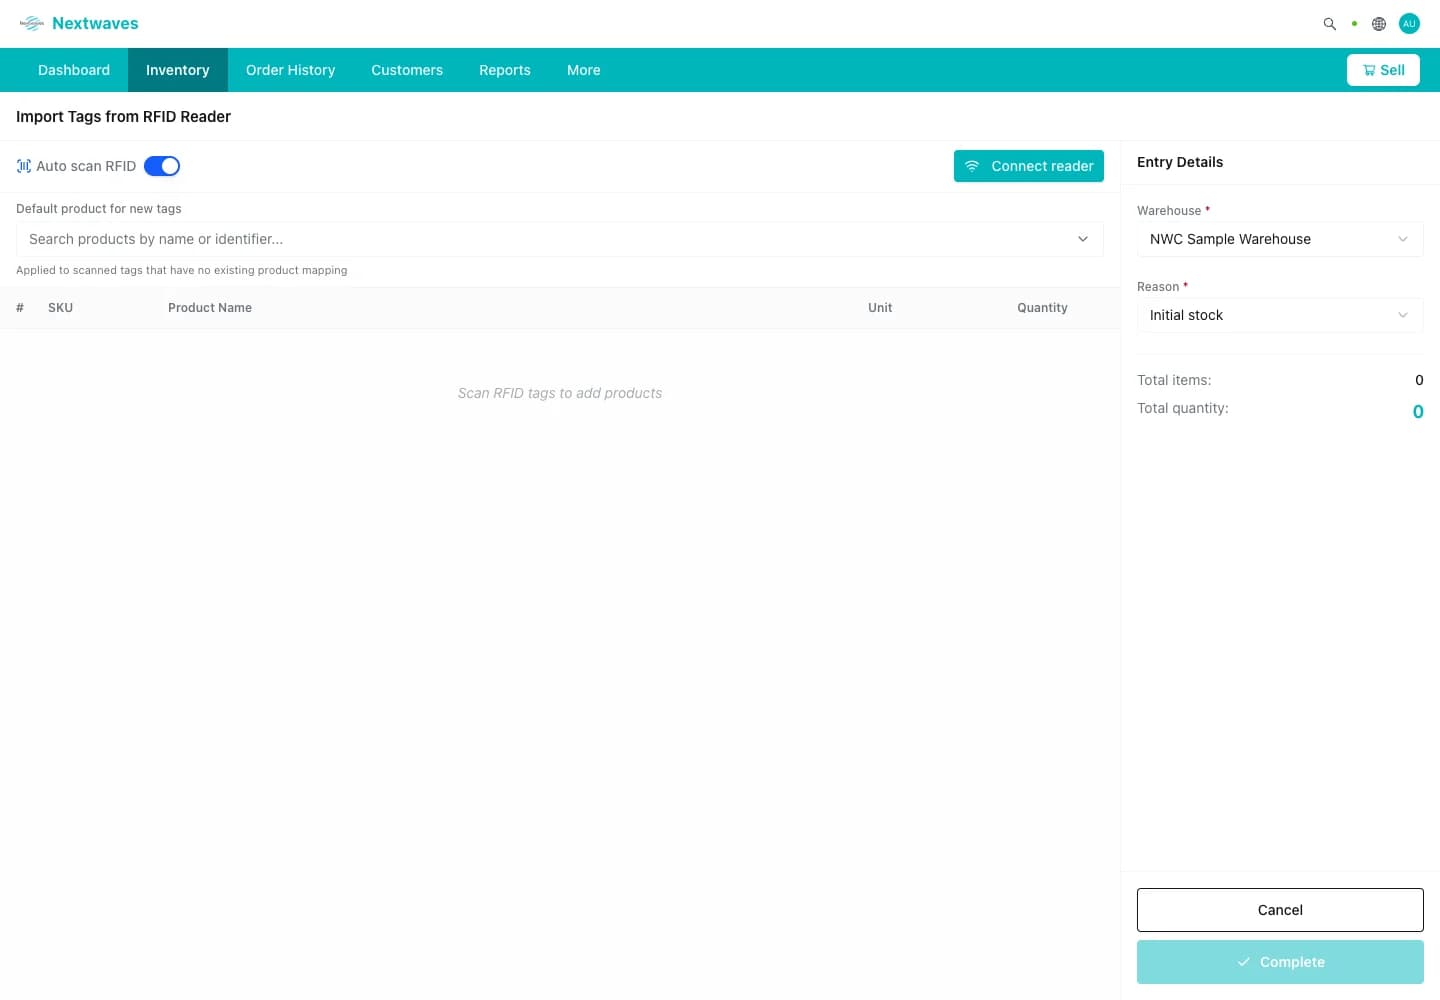Click the Entry Details heading
1440x1000 pixels.
point(1180,162)
